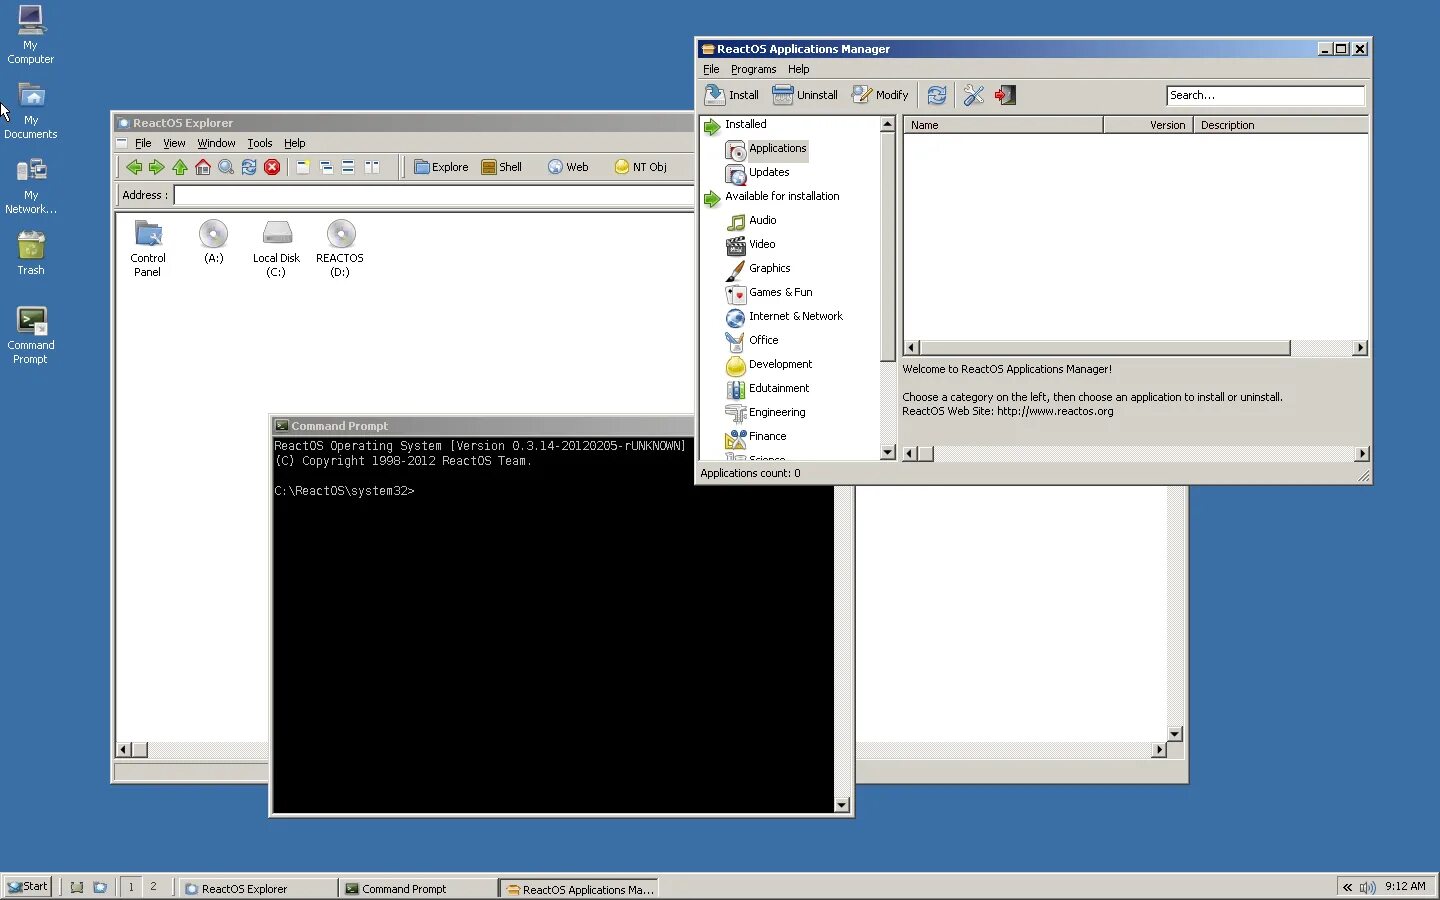Open Programs menu in Applications Manager
The height and width of the screenshot is (900, 1440).
point(753,69)
